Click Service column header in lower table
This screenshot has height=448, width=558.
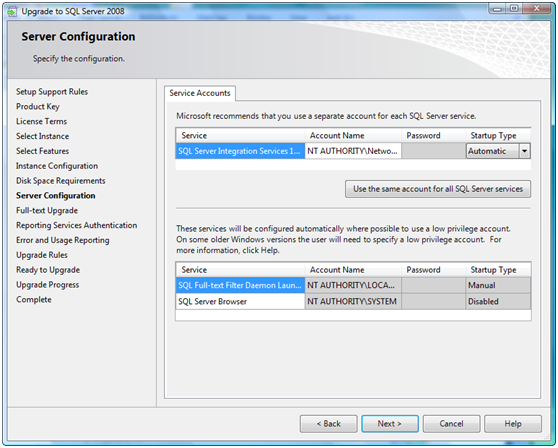[x=240, y=270]
